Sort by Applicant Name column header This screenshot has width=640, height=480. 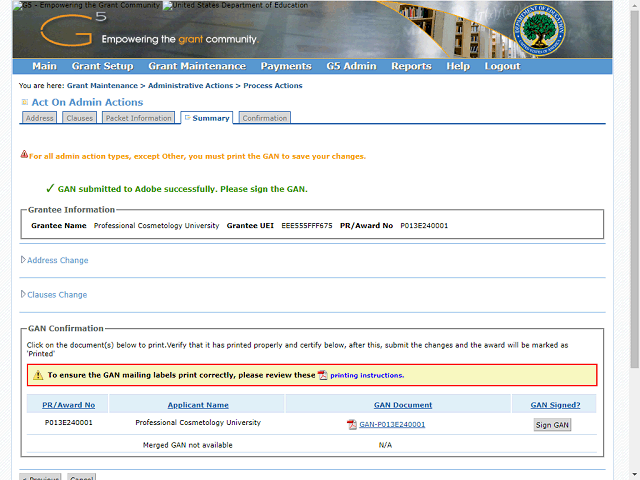pos(198,405)
